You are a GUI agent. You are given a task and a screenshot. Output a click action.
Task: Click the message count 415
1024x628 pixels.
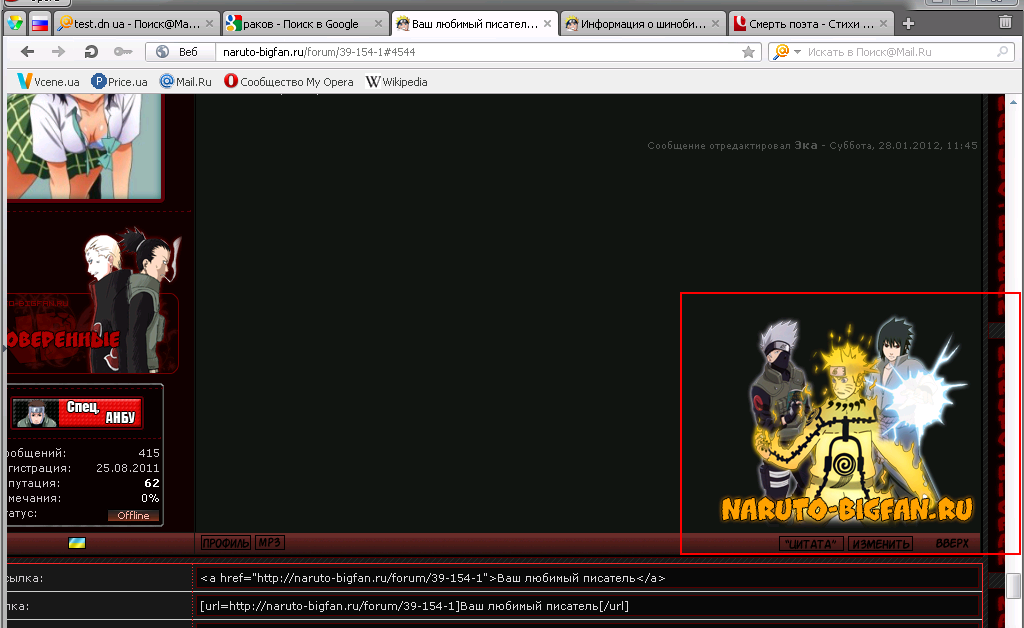point(149,453)
